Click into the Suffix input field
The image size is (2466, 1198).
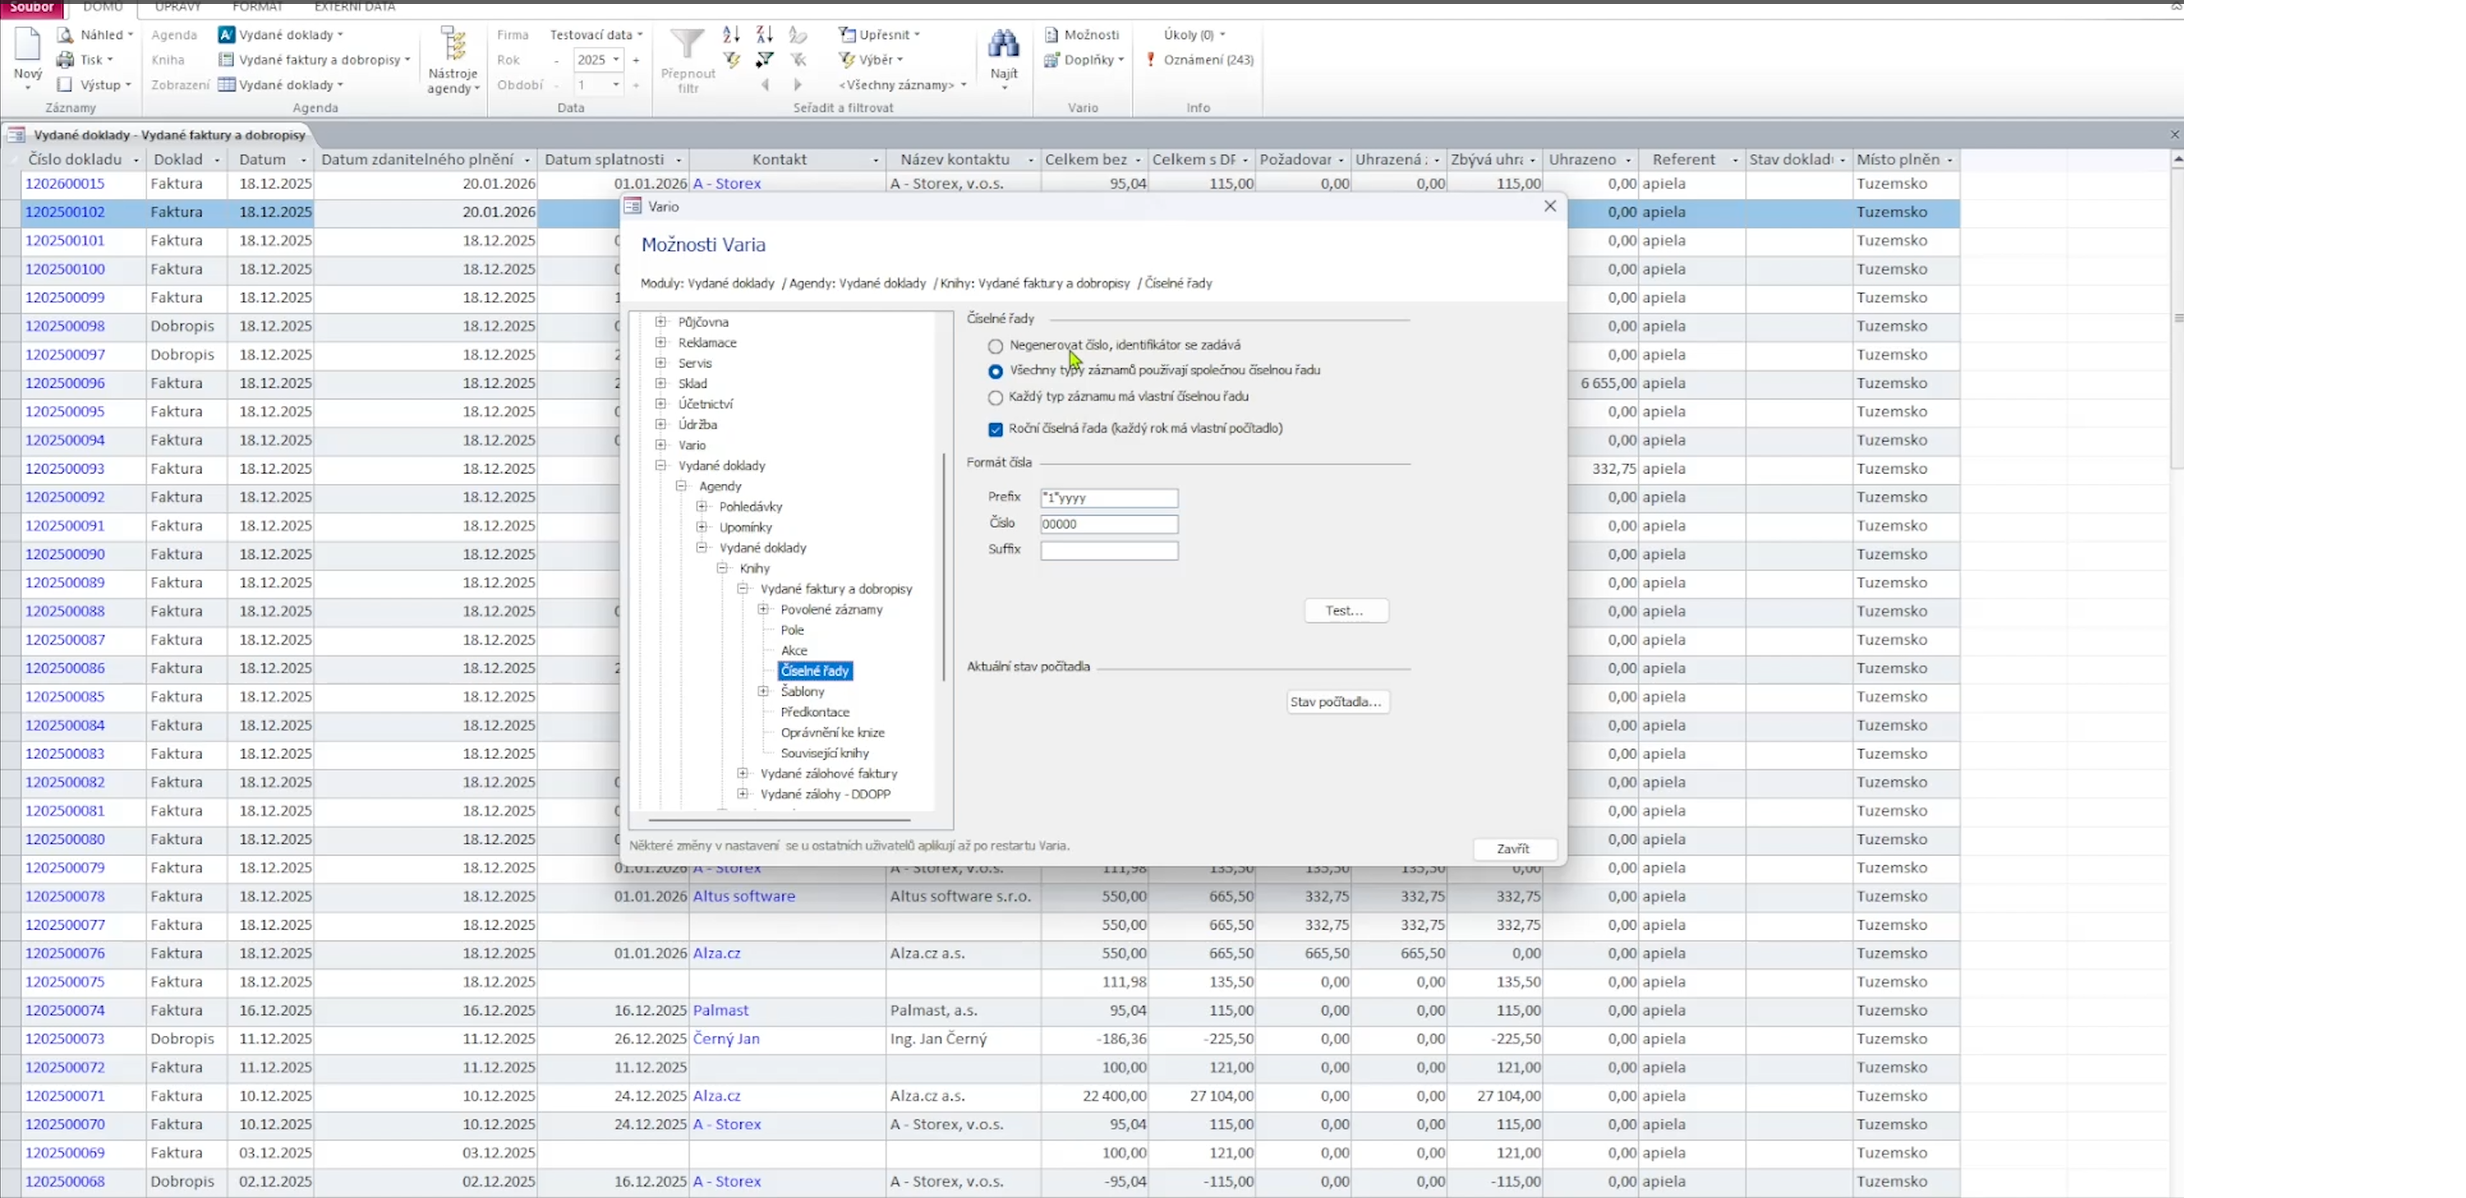tap(1108, 550)
